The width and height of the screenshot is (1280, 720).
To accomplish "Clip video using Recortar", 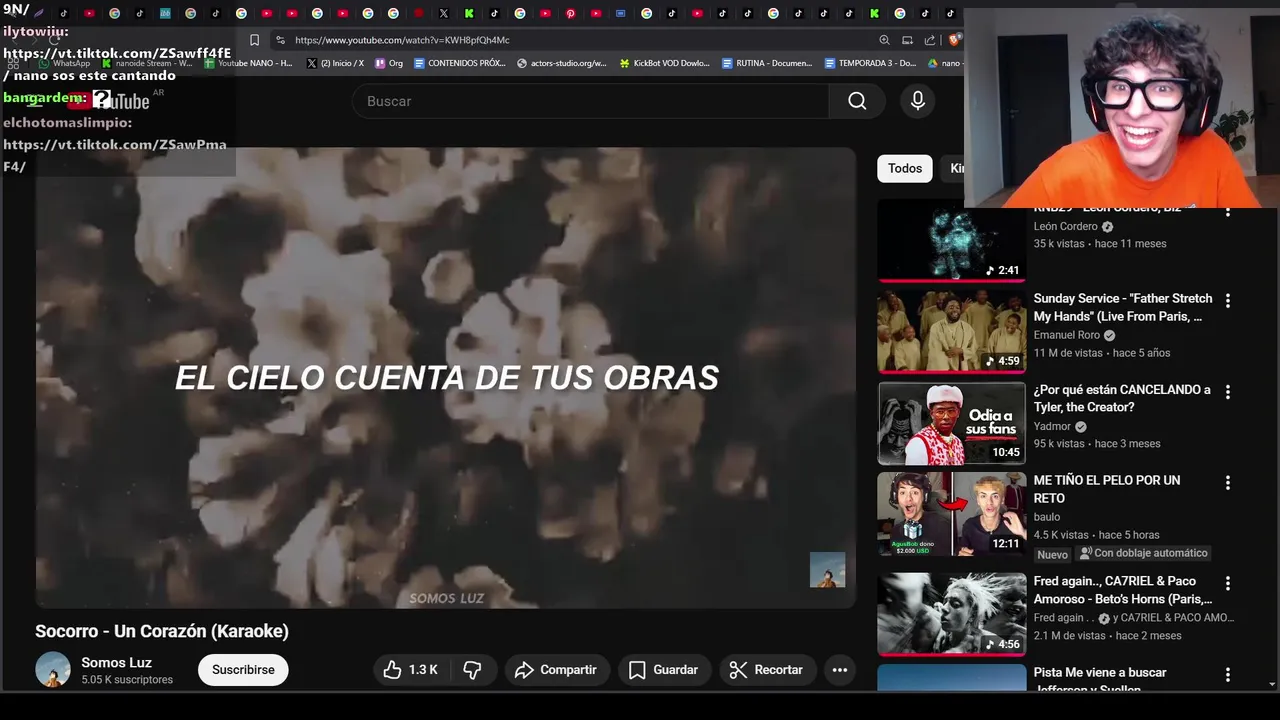I will (x=766, y=670).
